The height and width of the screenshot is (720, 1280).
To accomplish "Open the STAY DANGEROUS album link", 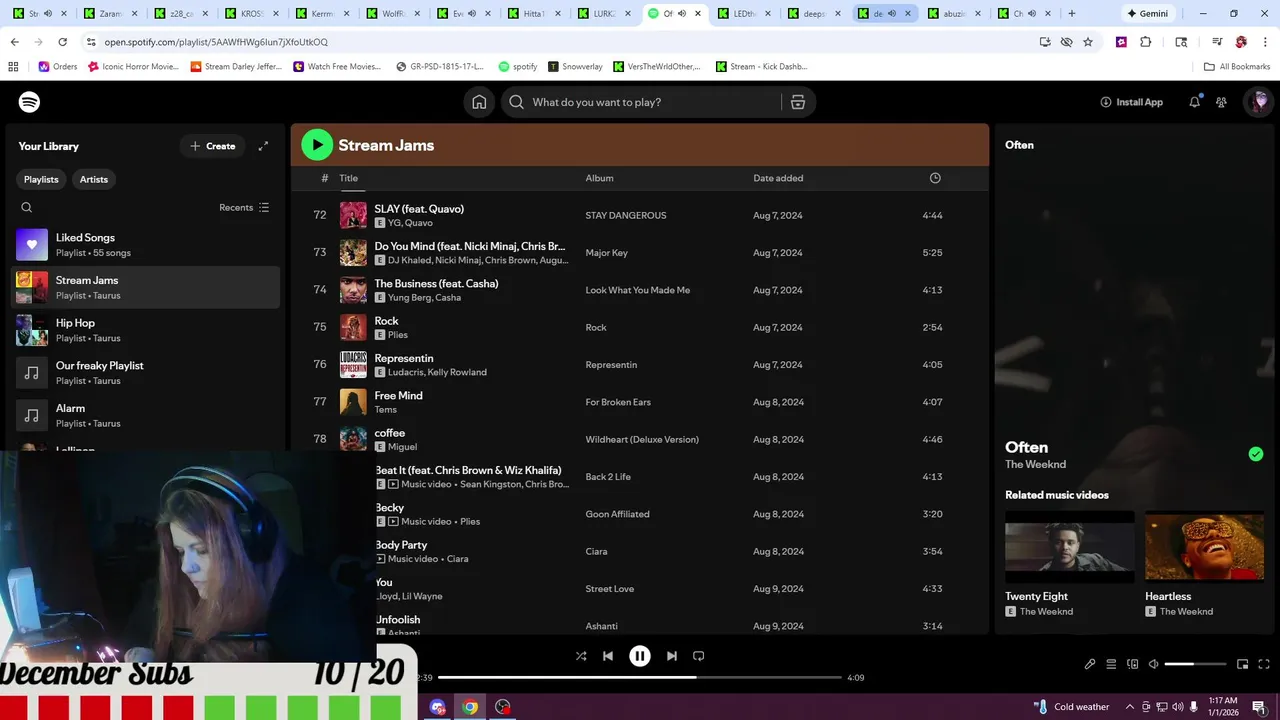I will 625,215.
